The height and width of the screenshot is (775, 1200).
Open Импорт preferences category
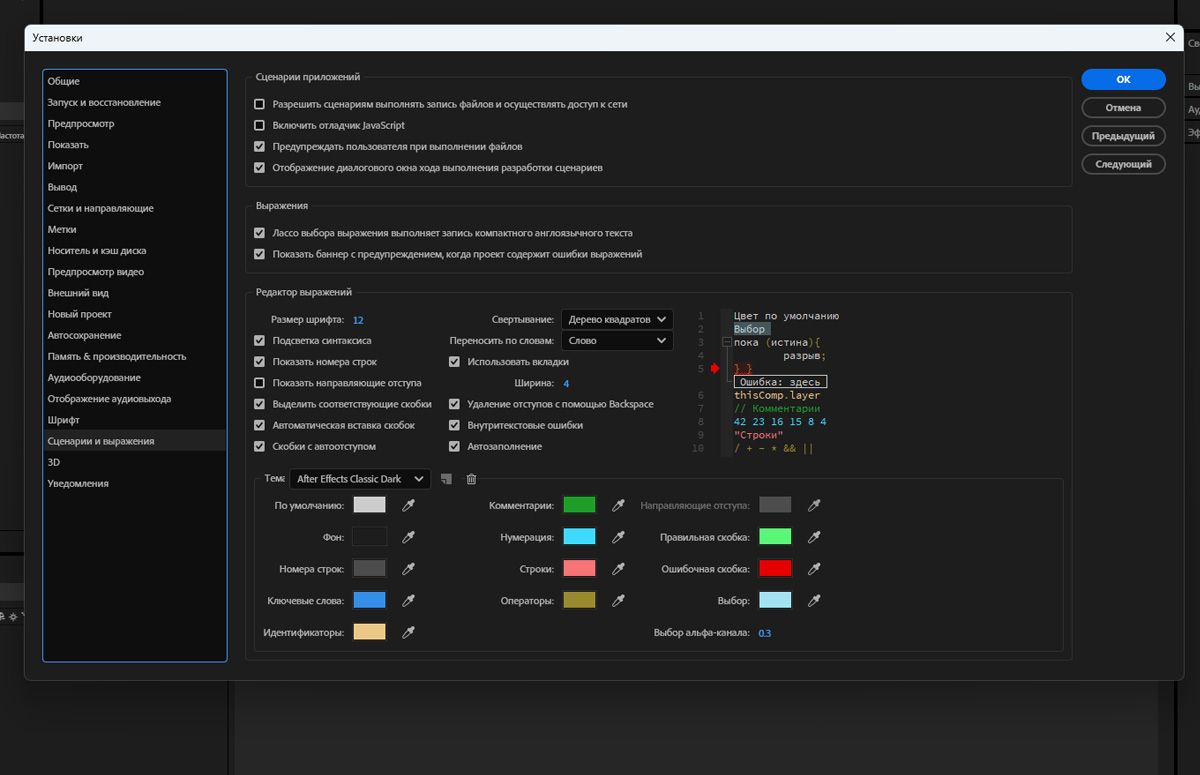coord(135,166)
